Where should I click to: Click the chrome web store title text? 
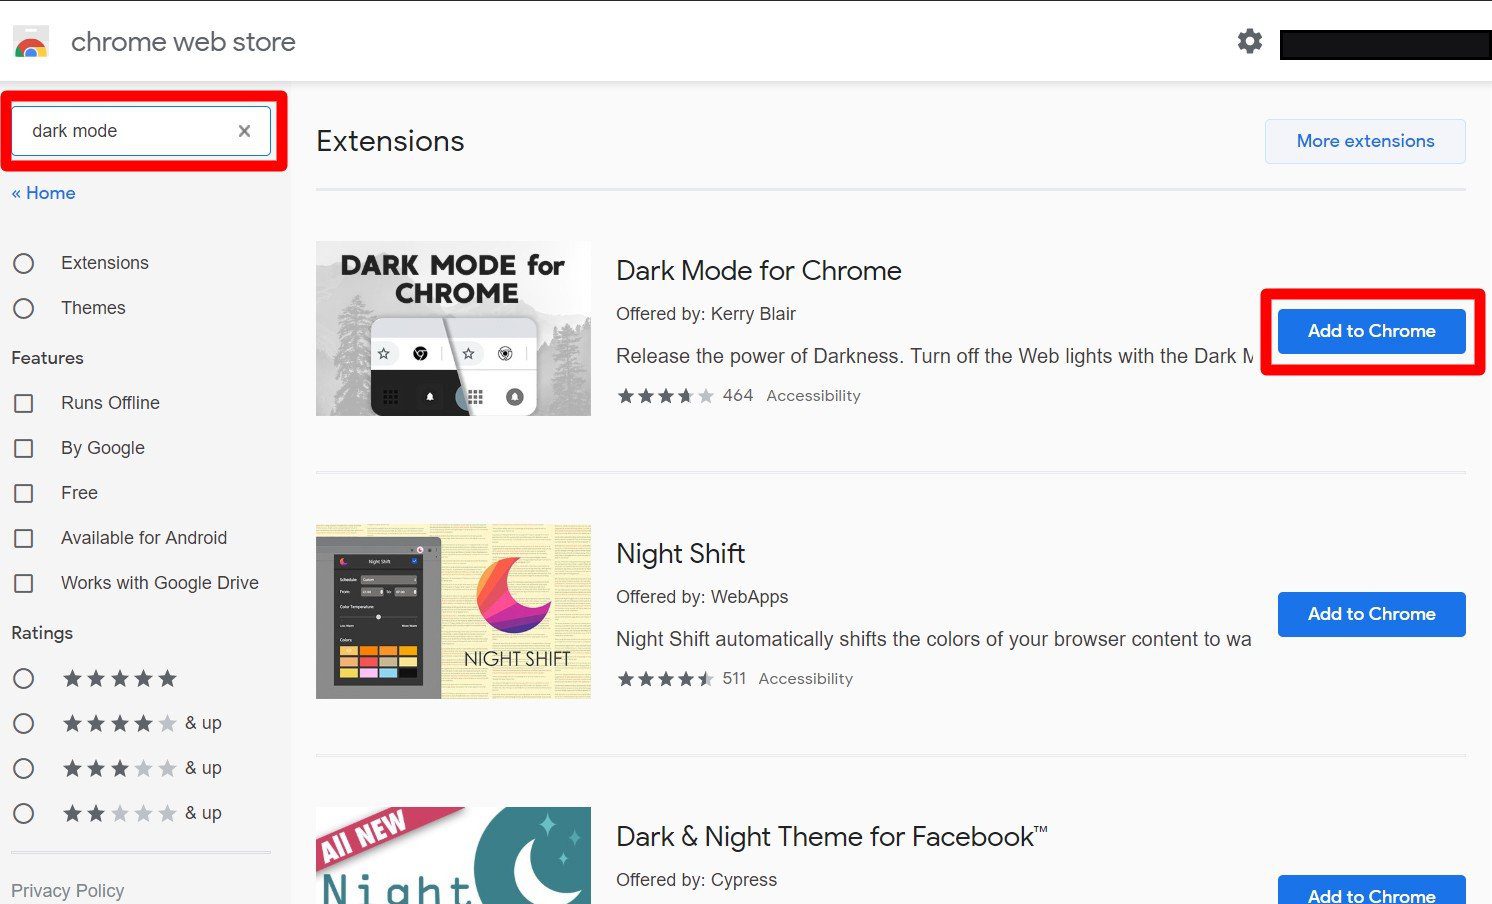pyautogui.click(x=183, y=42)
